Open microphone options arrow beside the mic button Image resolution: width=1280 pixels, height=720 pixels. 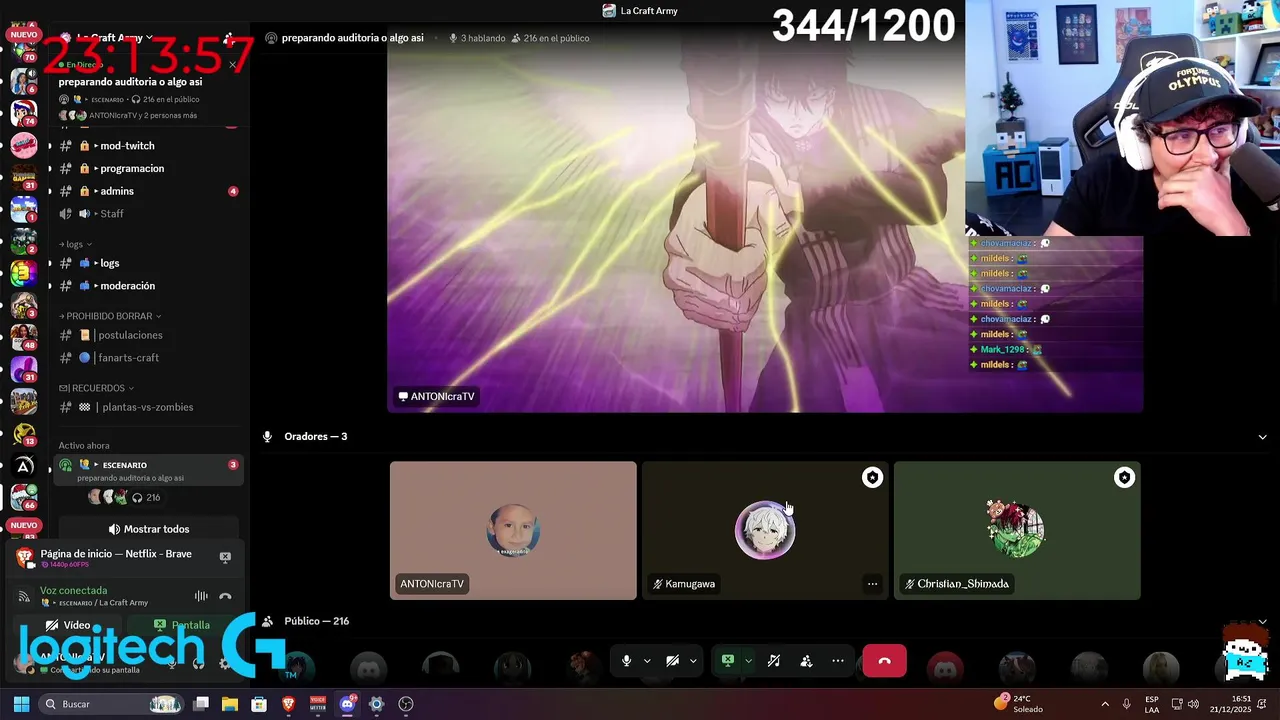point(647,661)
